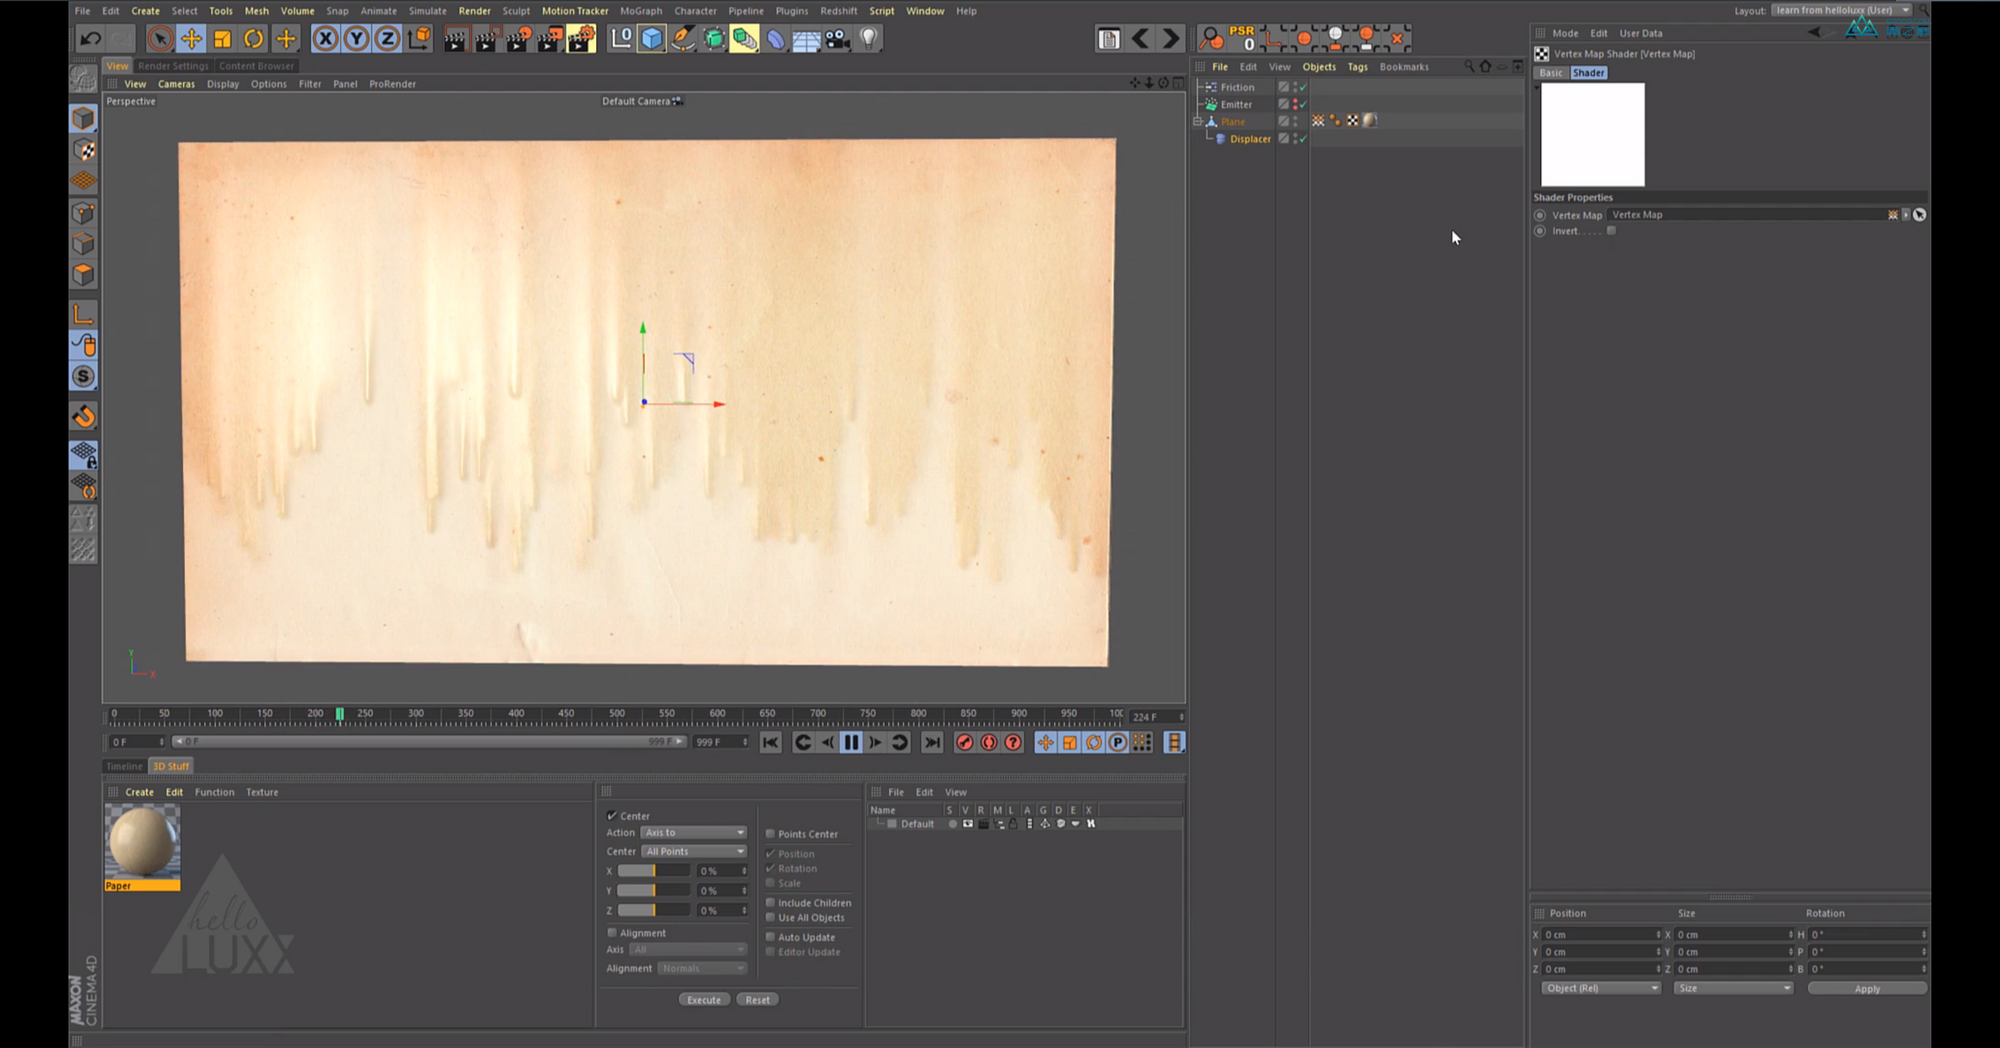Activate the Move tool in top toolbar
Viewport: 2000px width, 1048px height.
191,39
